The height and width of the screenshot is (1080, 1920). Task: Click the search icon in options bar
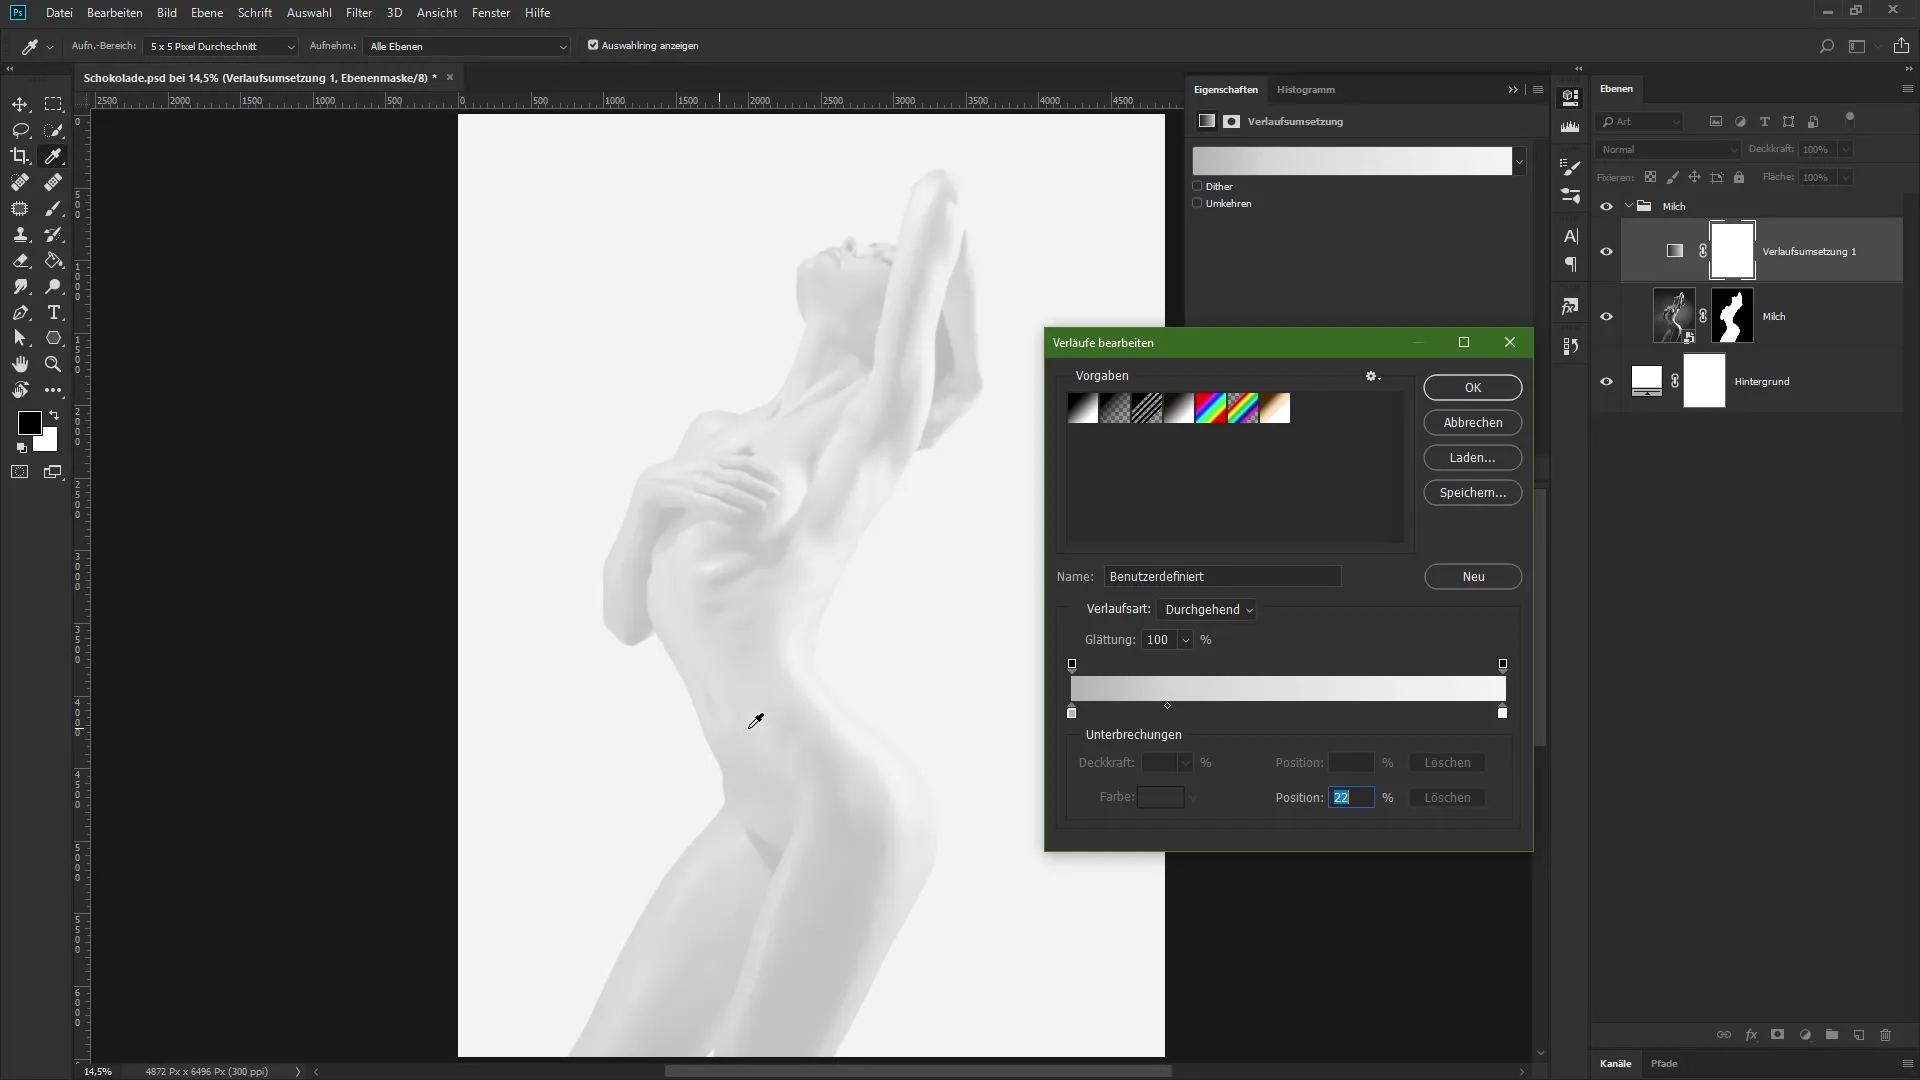click(1827, 46)
